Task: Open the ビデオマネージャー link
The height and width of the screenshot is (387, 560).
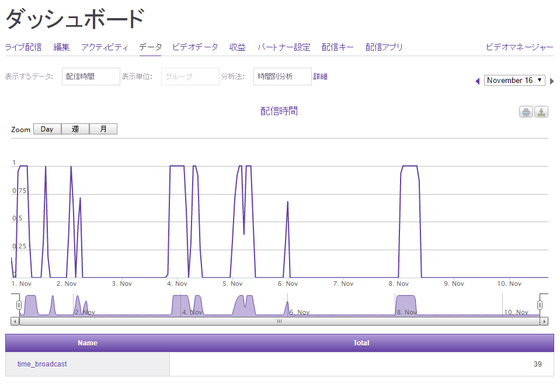Action: pyautogui.click(x=520, y=47)
